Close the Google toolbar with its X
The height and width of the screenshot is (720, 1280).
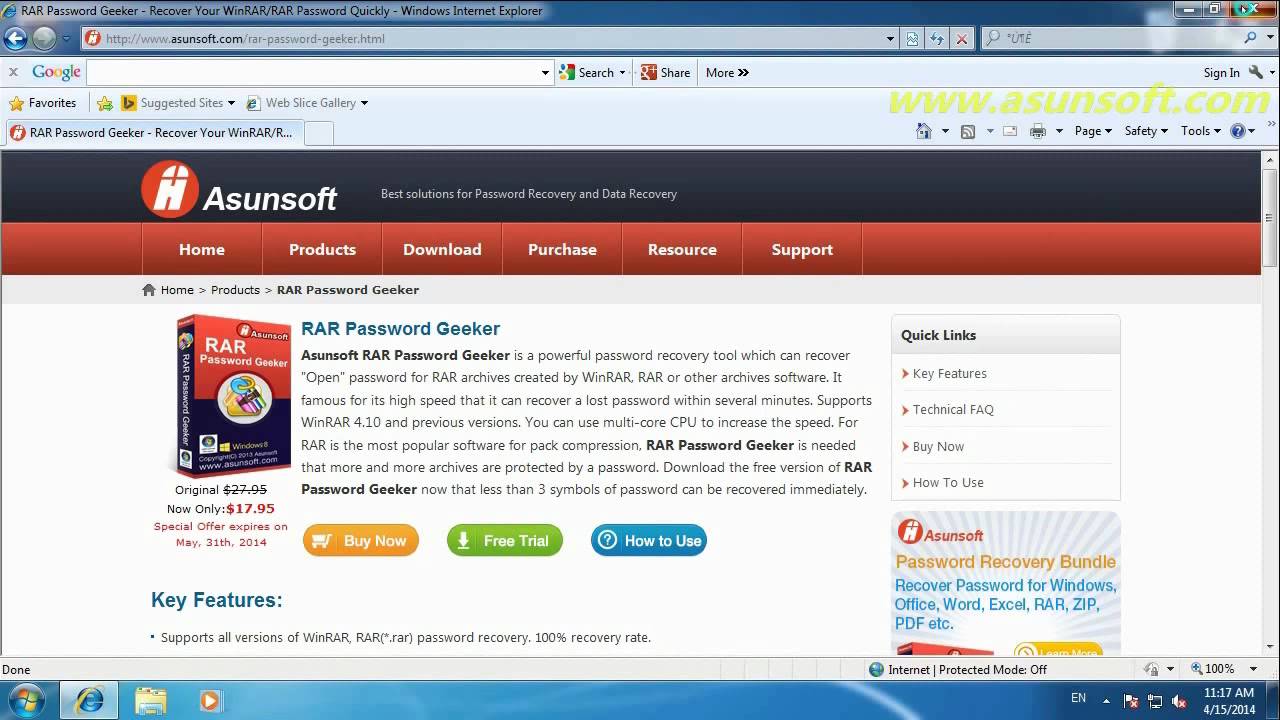(13, 72)
